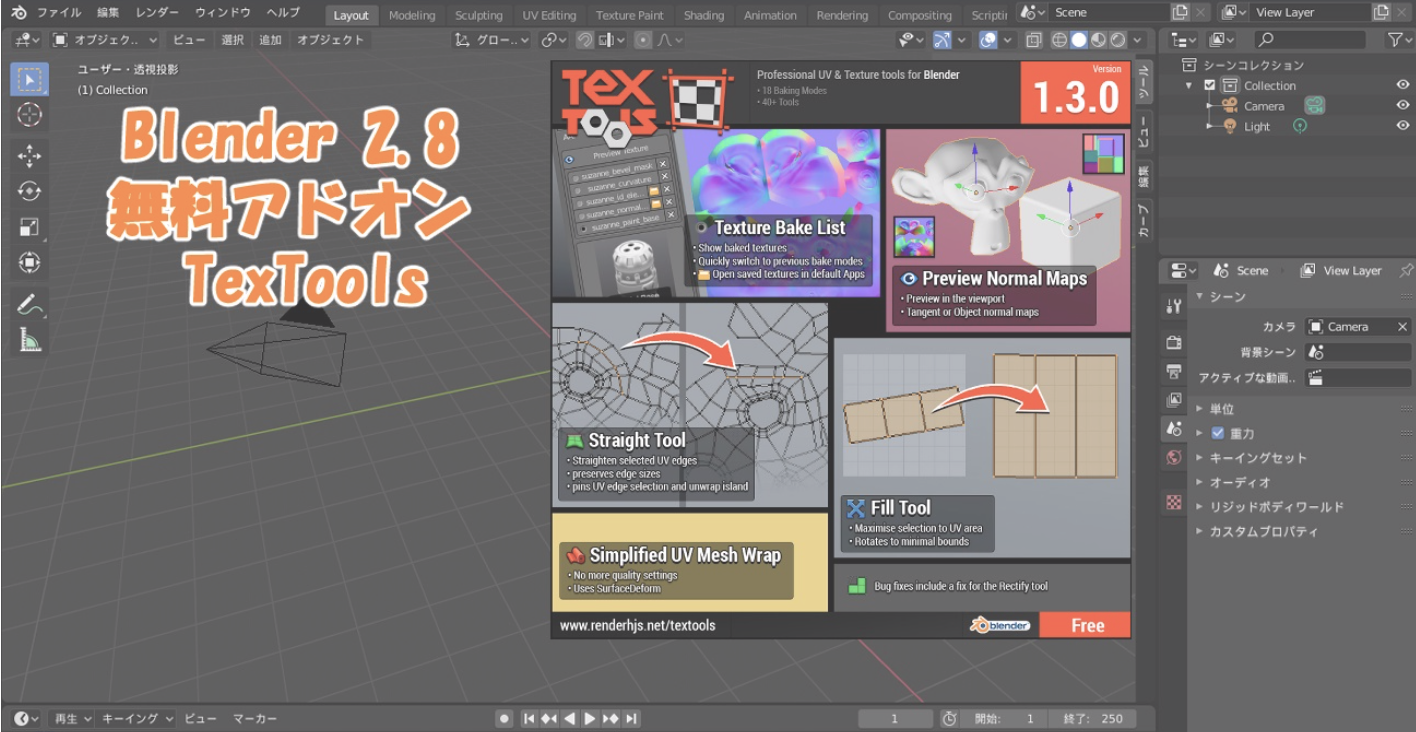Select the Scale tool
The width and height of the screenshot is (1416, 732).
click(x=30, y=227)
